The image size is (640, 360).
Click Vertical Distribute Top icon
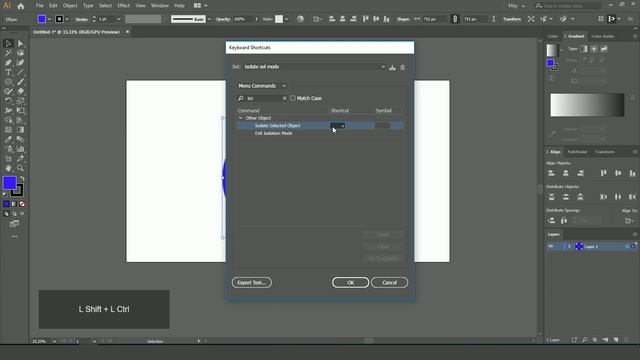point(551,197)
